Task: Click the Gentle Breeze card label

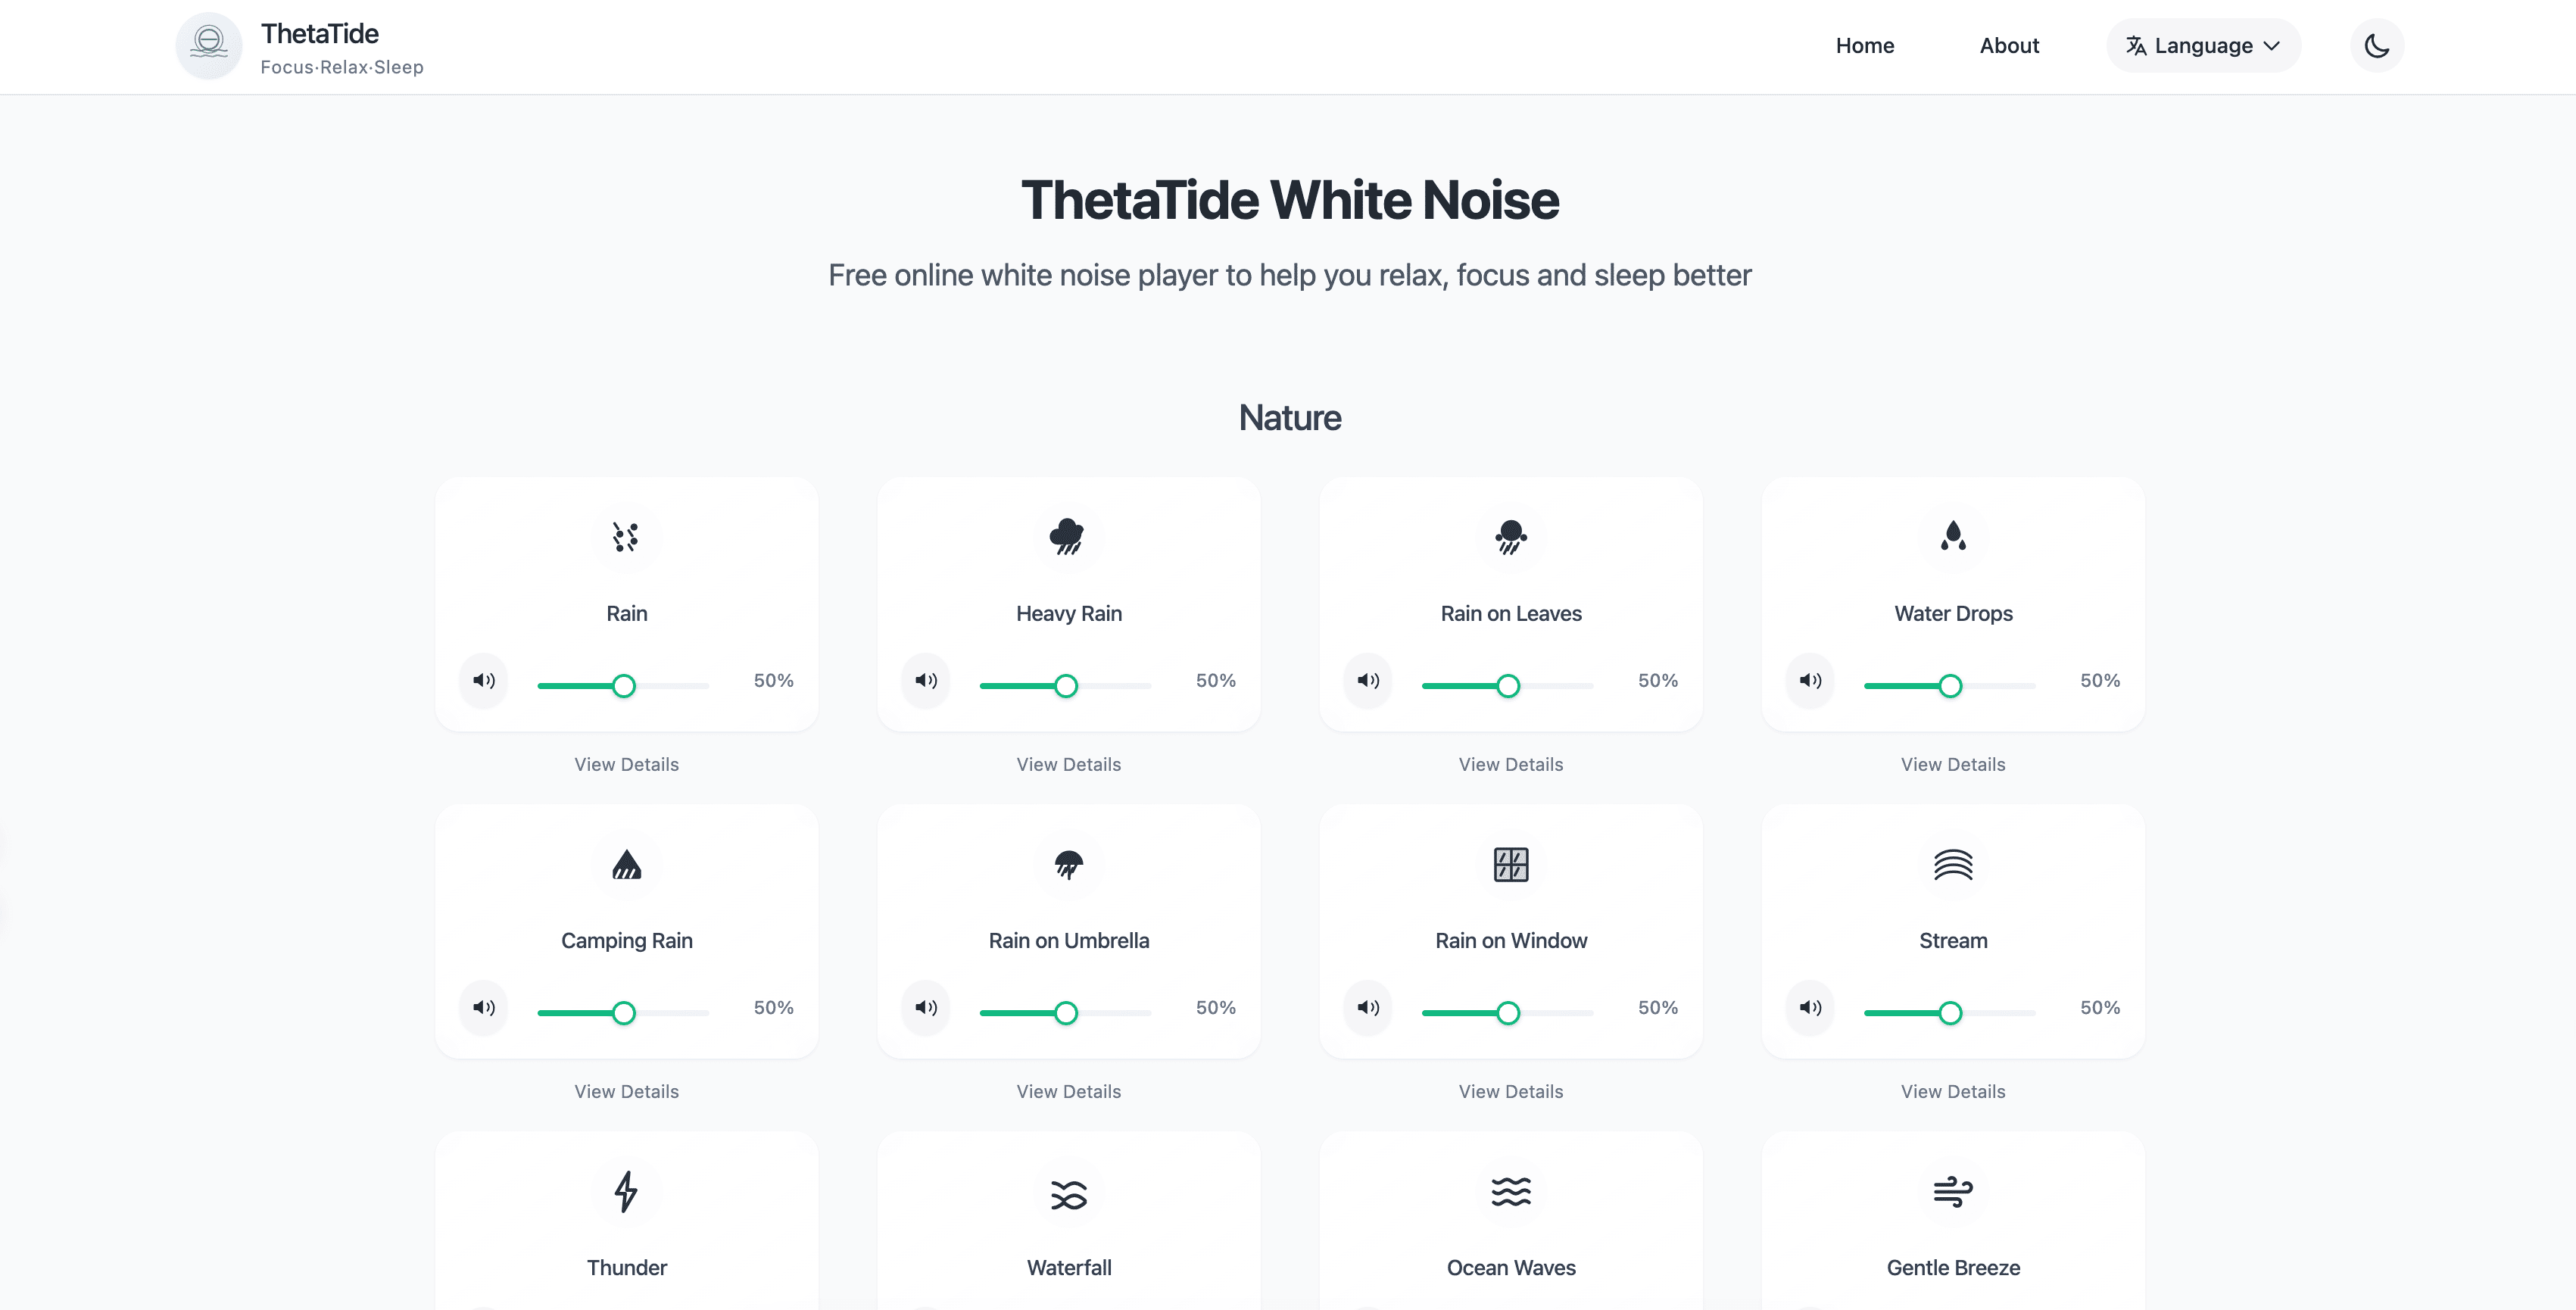Action: pos(1952,1268)
